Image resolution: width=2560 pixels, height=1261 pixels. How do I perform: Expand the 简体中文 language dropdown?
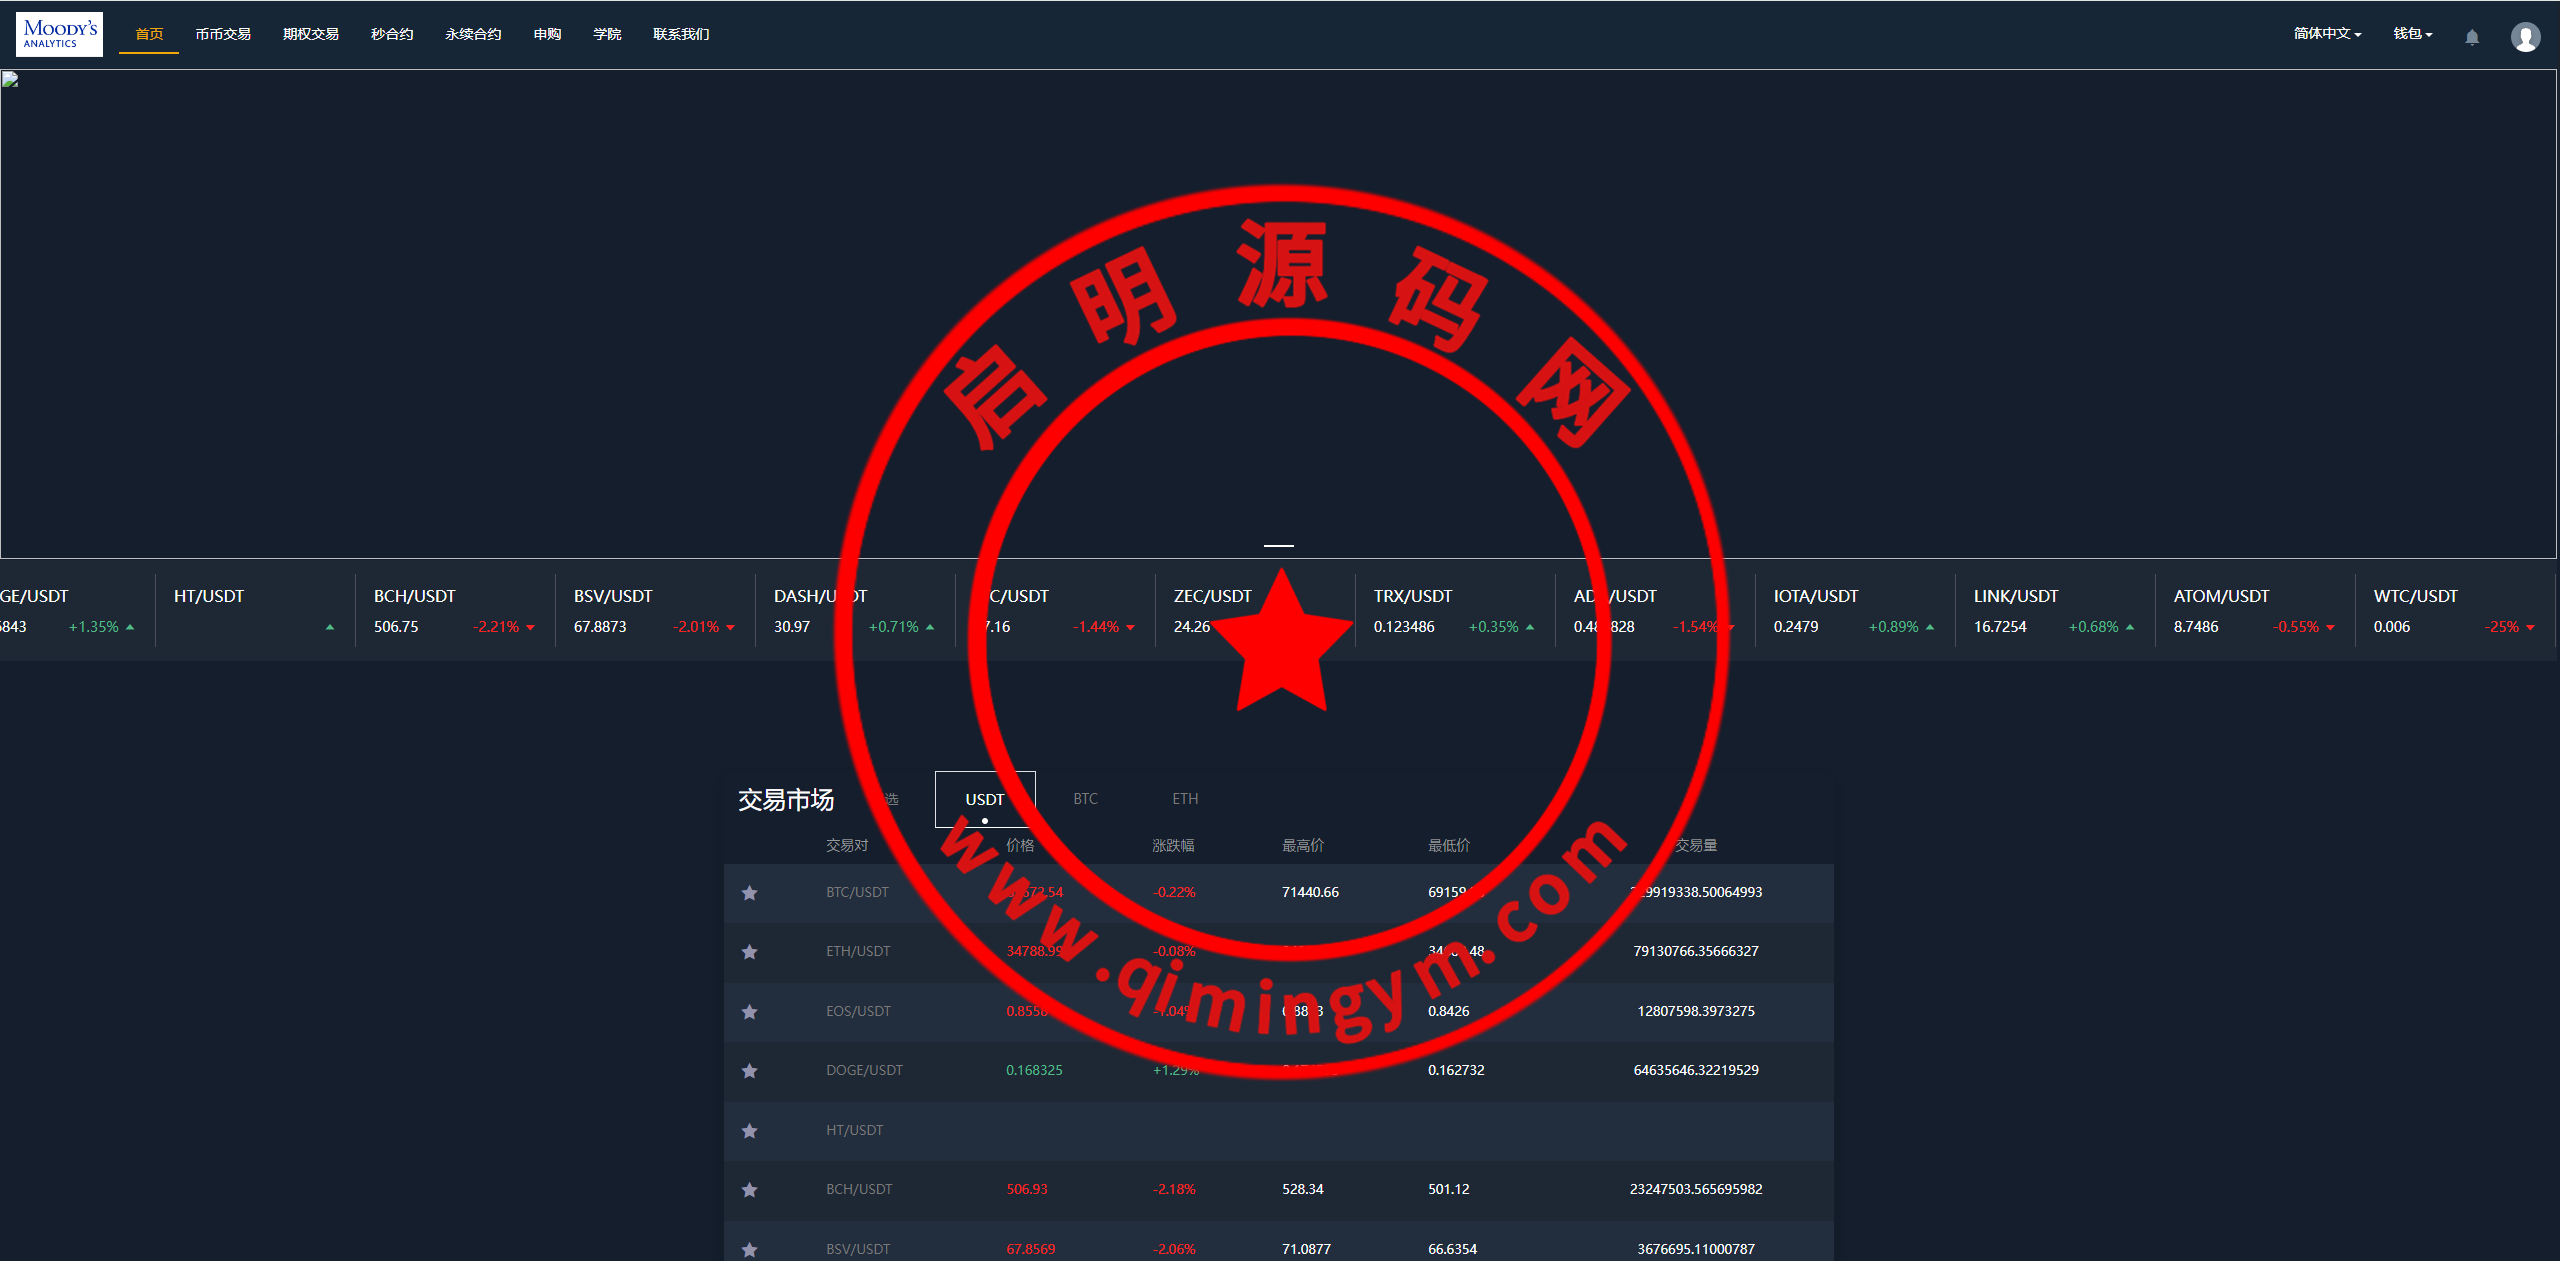point(2327,34)
